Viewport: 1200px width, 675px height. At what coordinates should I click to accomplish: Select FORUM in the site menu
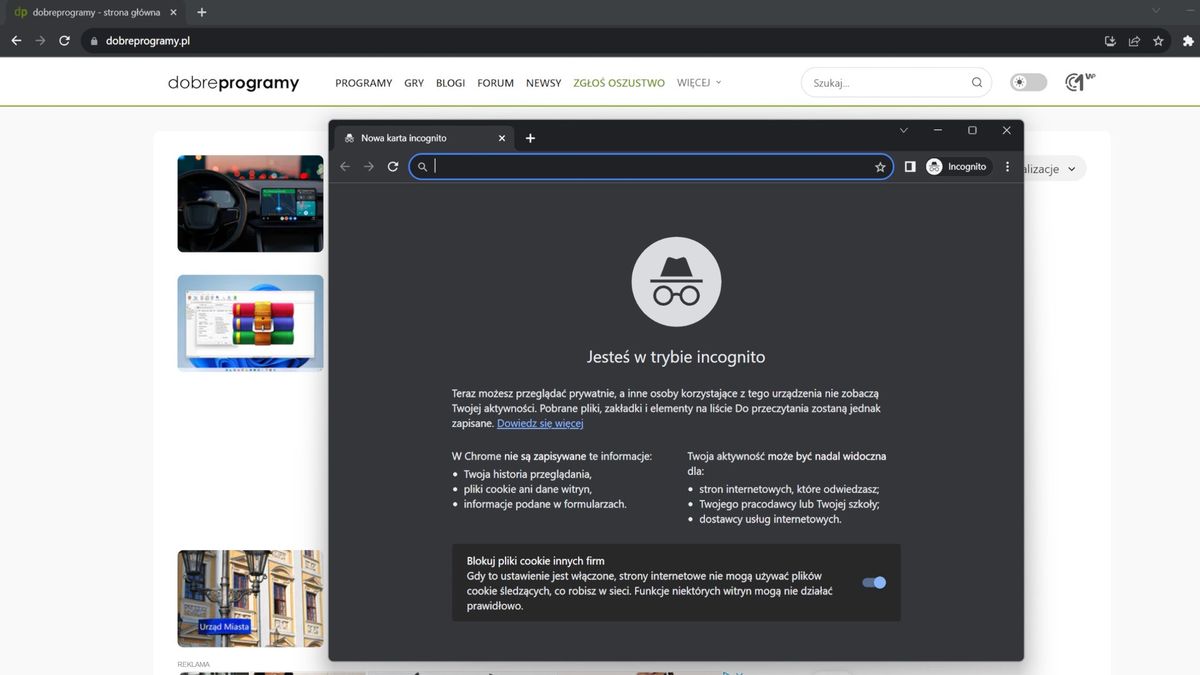(x=494, y=83)
